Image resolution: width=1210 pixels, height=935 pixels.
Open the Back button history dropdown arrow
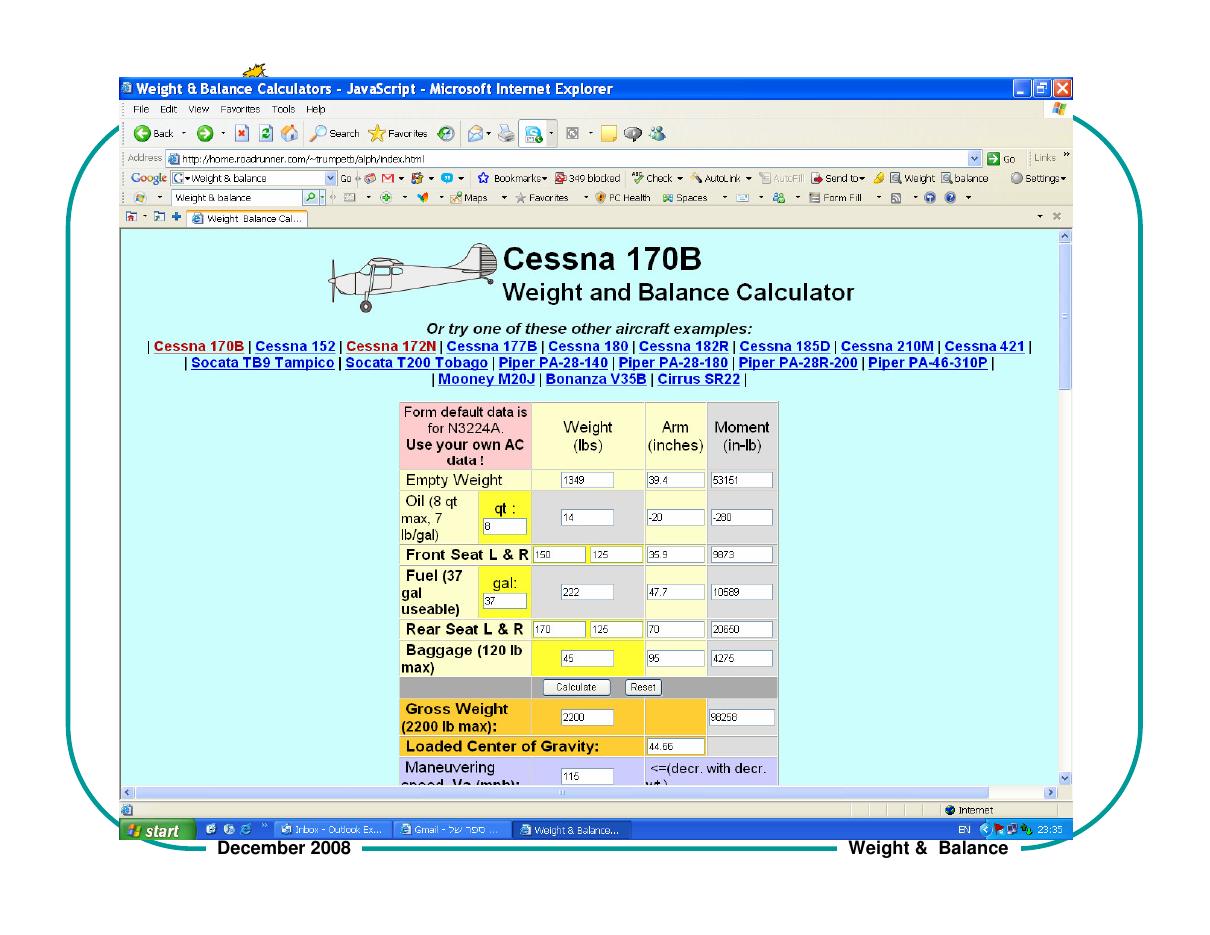[182, 134]
